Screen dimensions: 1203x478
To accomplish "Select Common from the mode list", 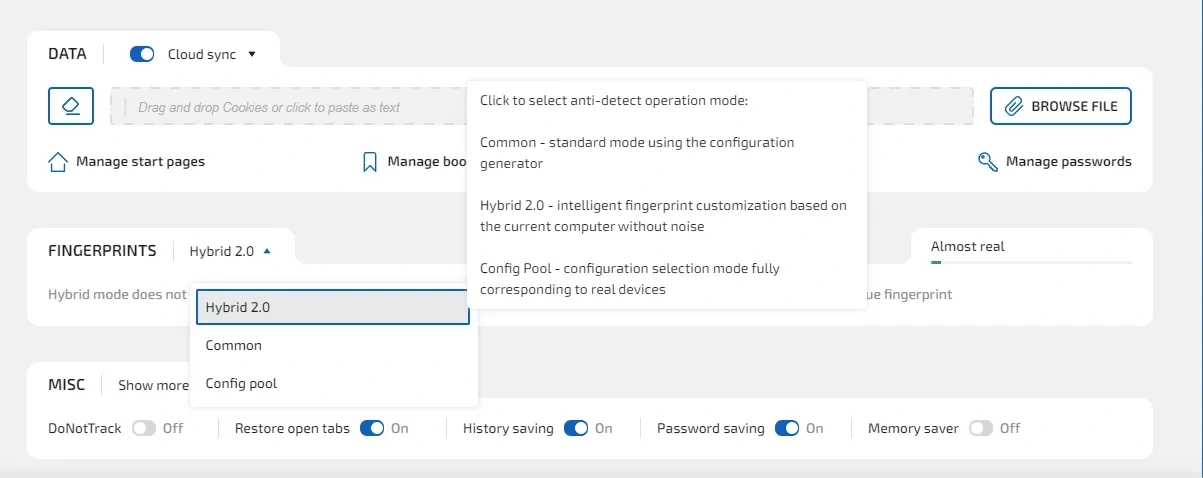I will click(234, 345).
